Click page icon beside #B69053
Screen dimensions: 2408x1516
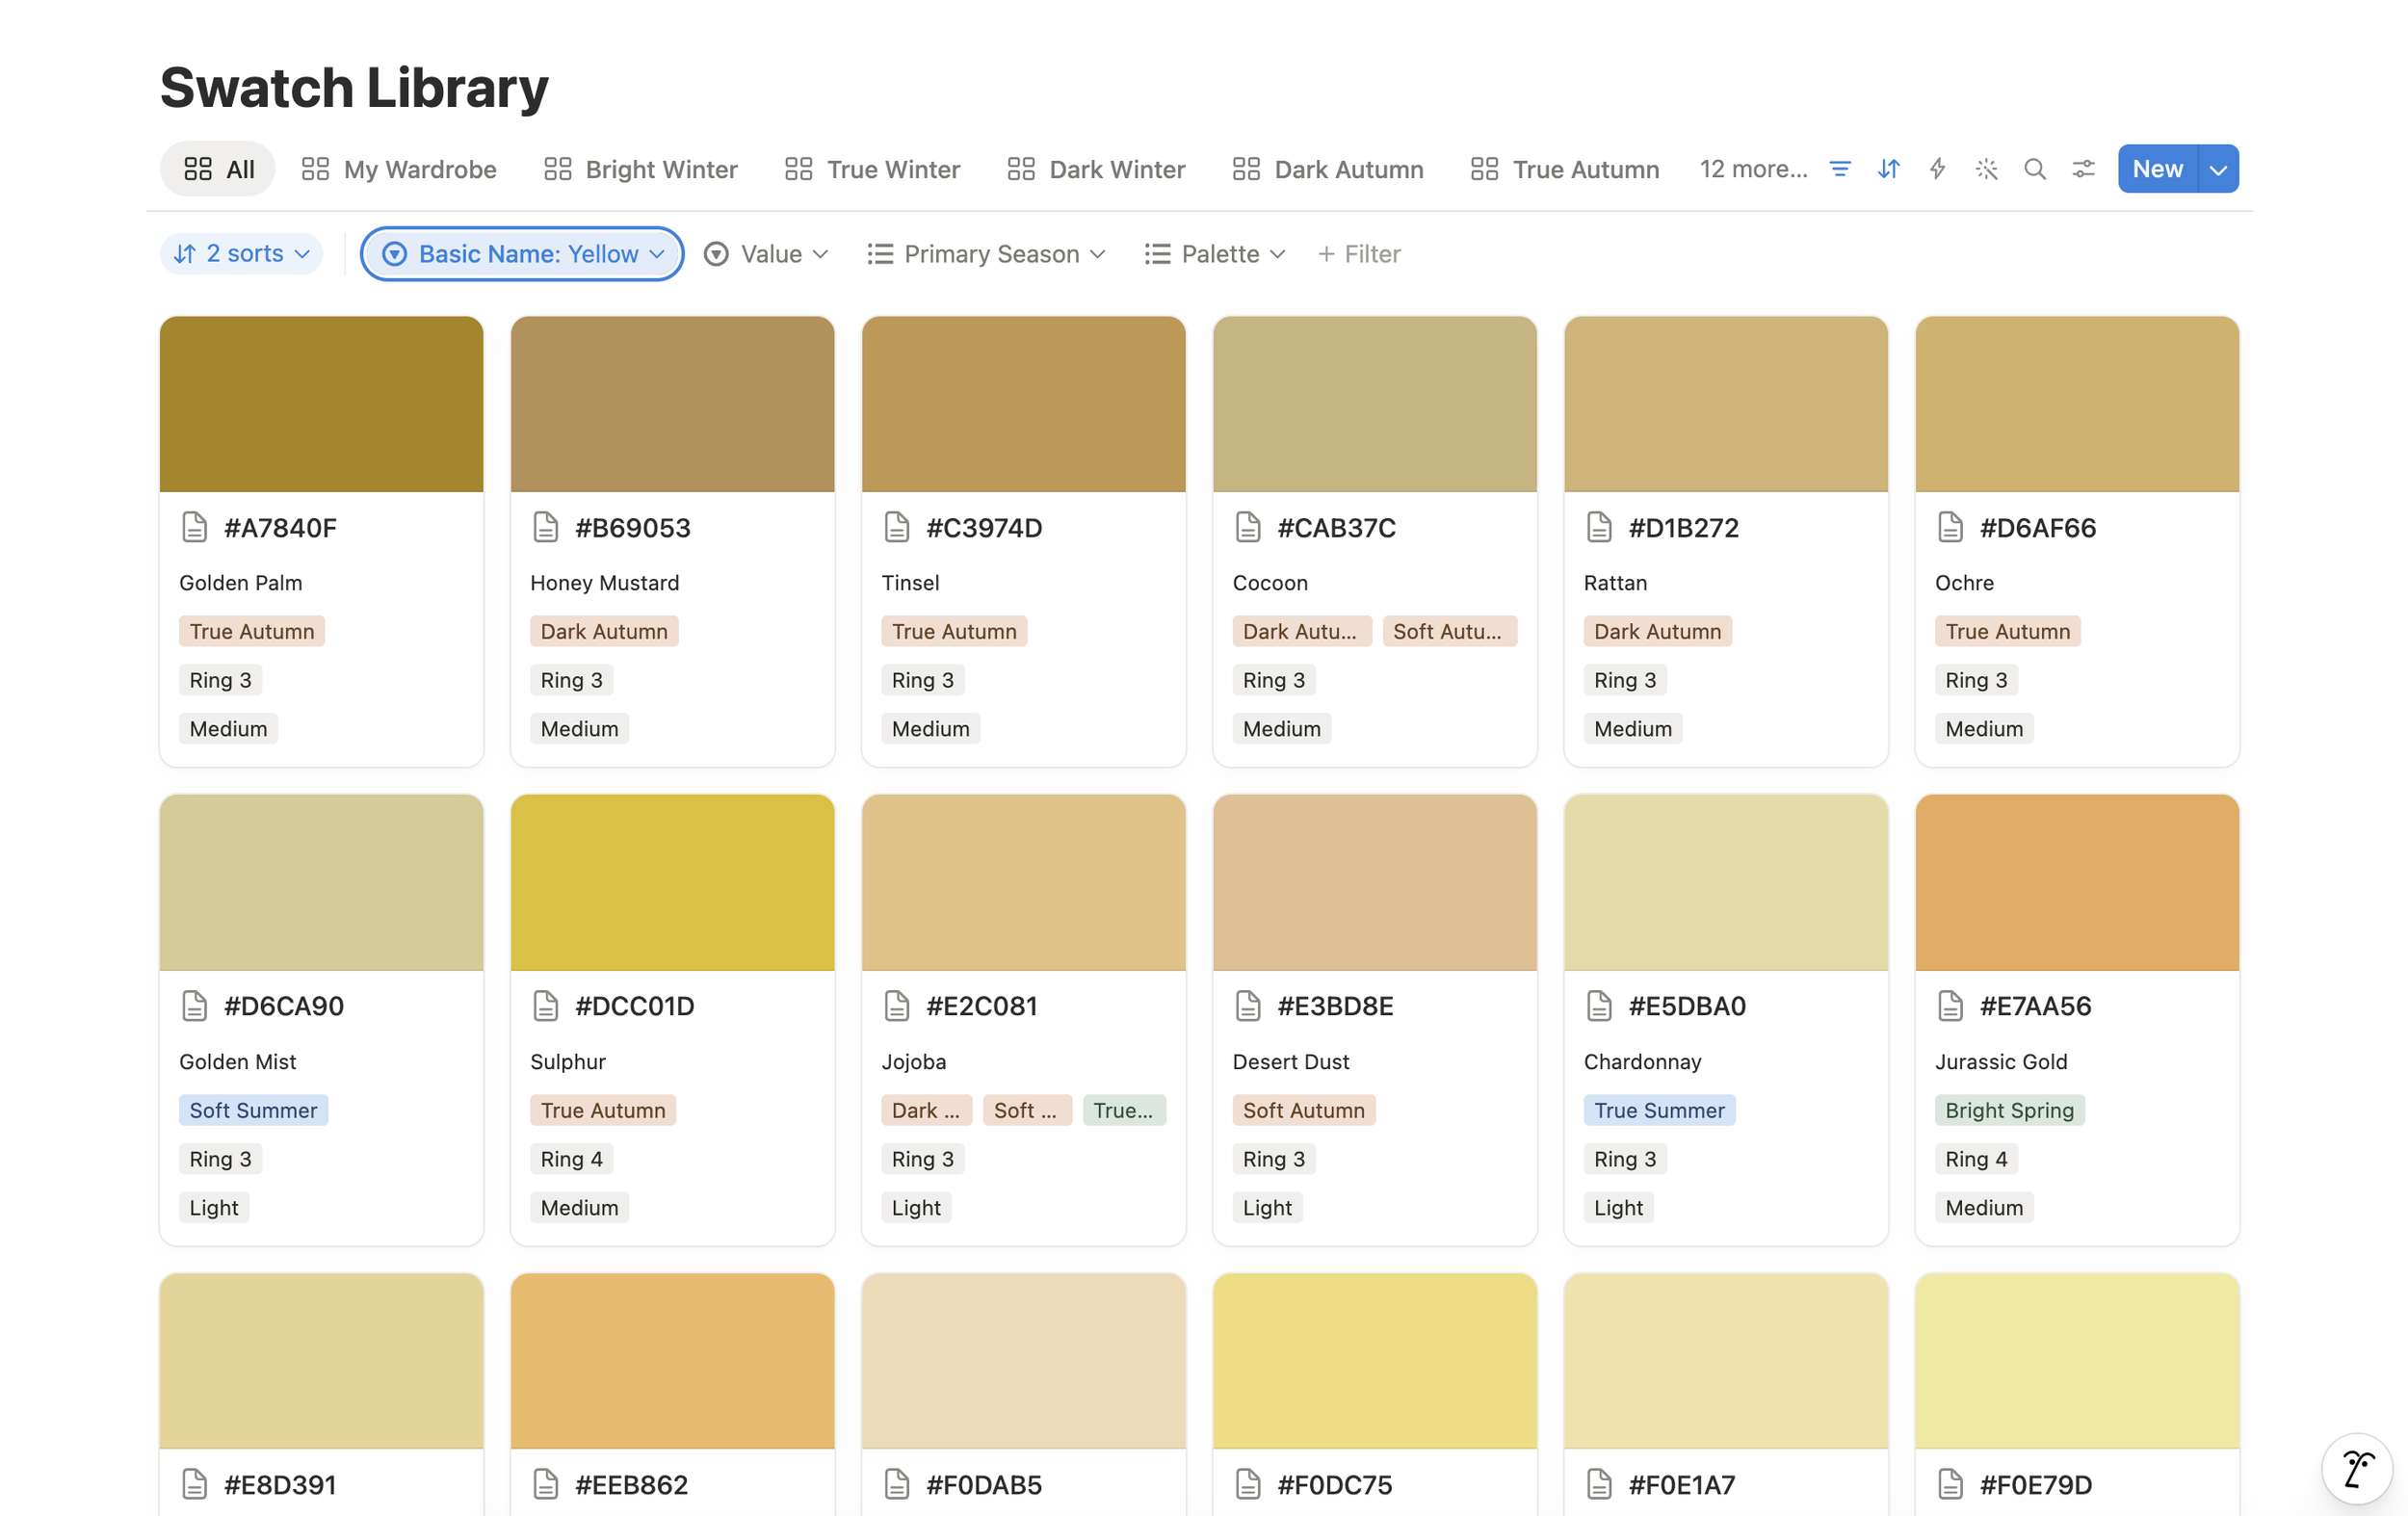(x=546, y=527)
